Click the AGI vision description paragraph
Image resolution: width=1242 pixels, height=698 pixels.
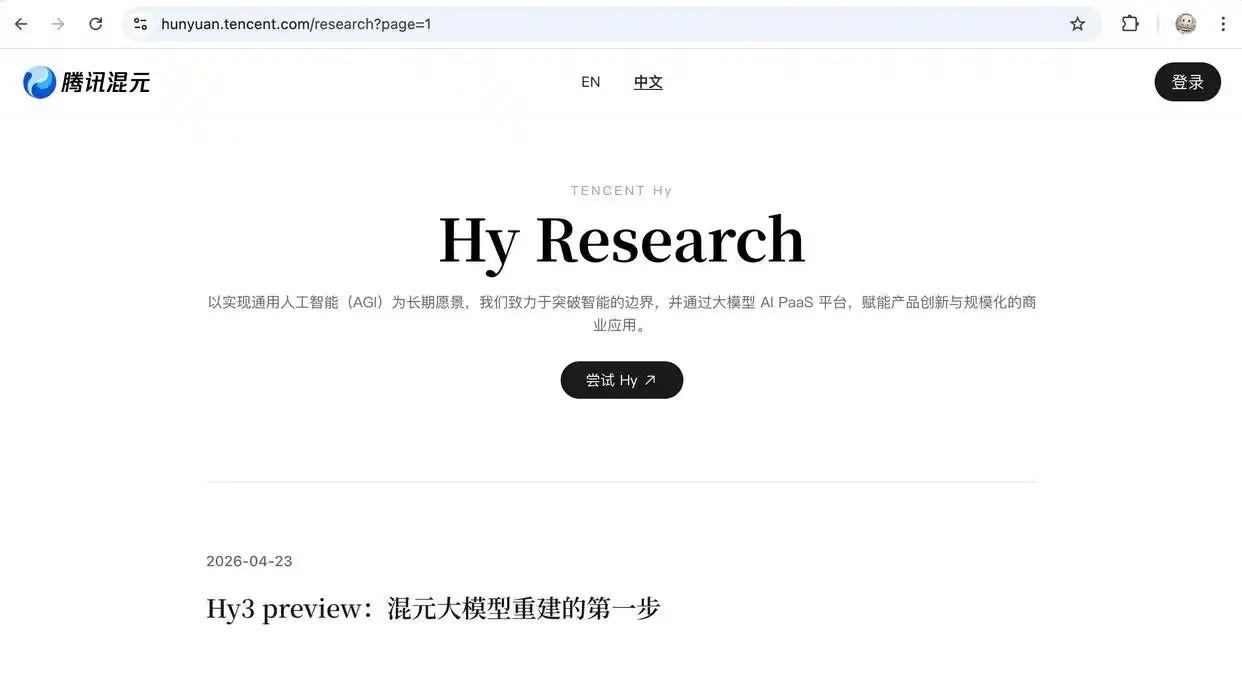[621, 313]
